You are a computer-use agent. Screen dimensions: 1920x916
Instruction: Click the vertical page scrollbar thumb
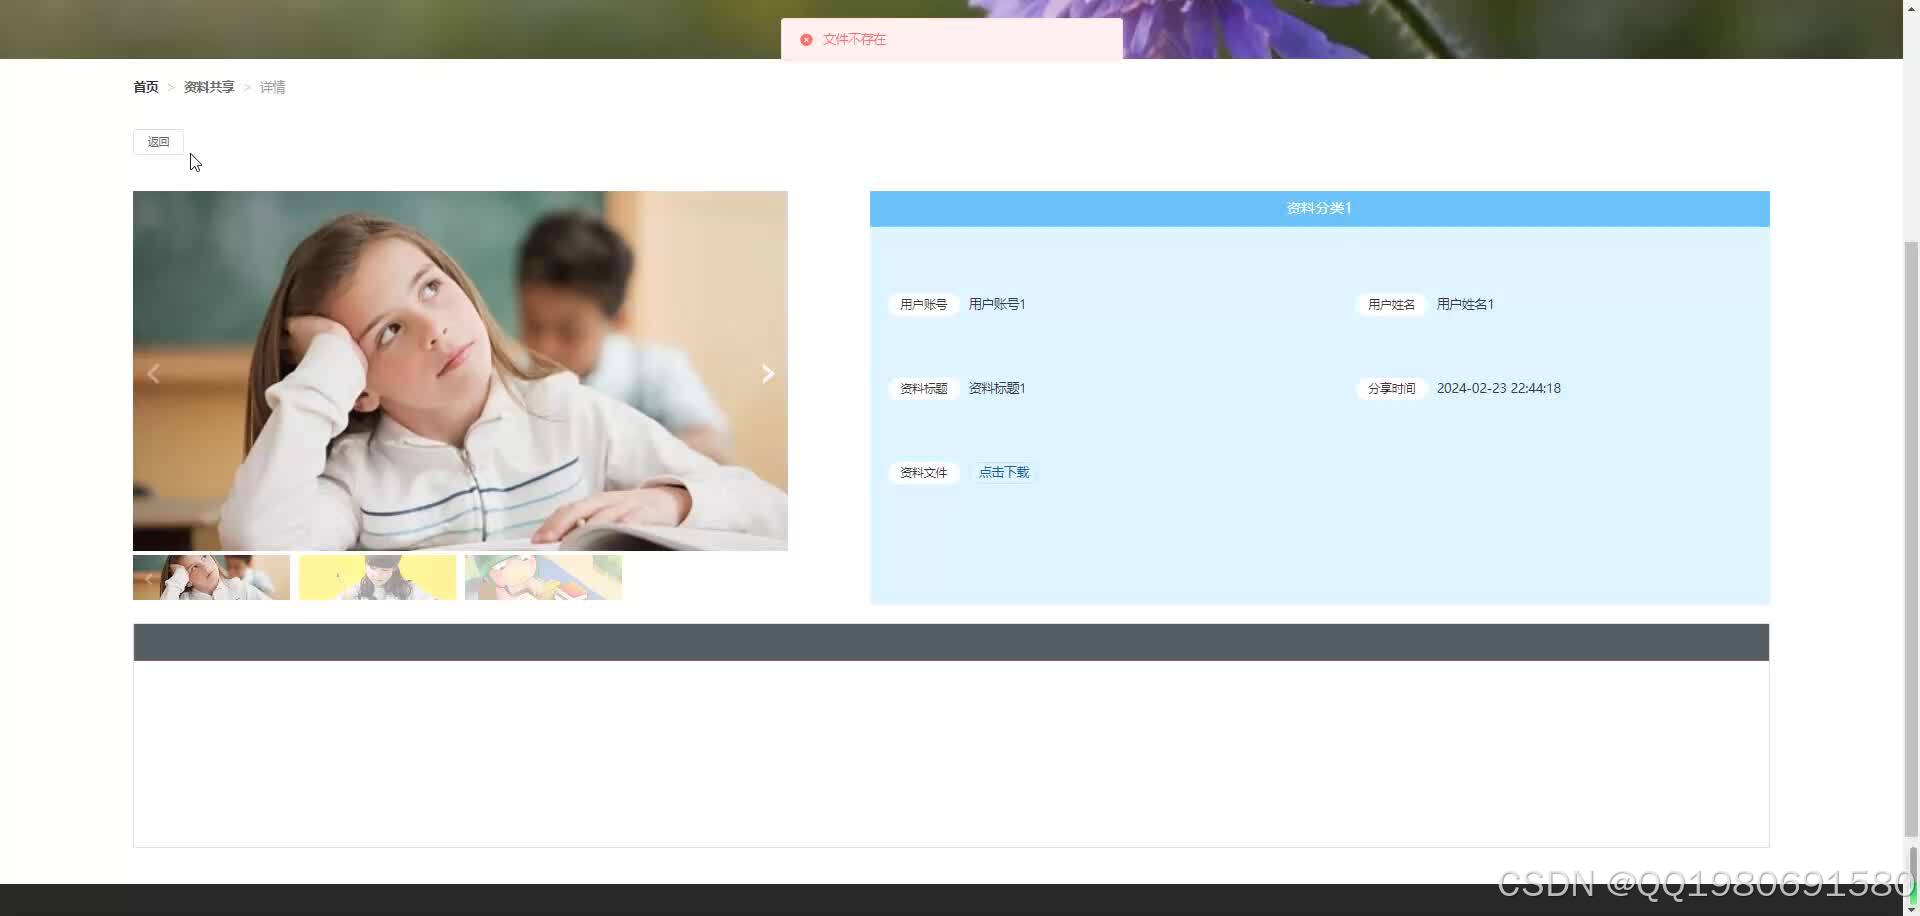1911,540
